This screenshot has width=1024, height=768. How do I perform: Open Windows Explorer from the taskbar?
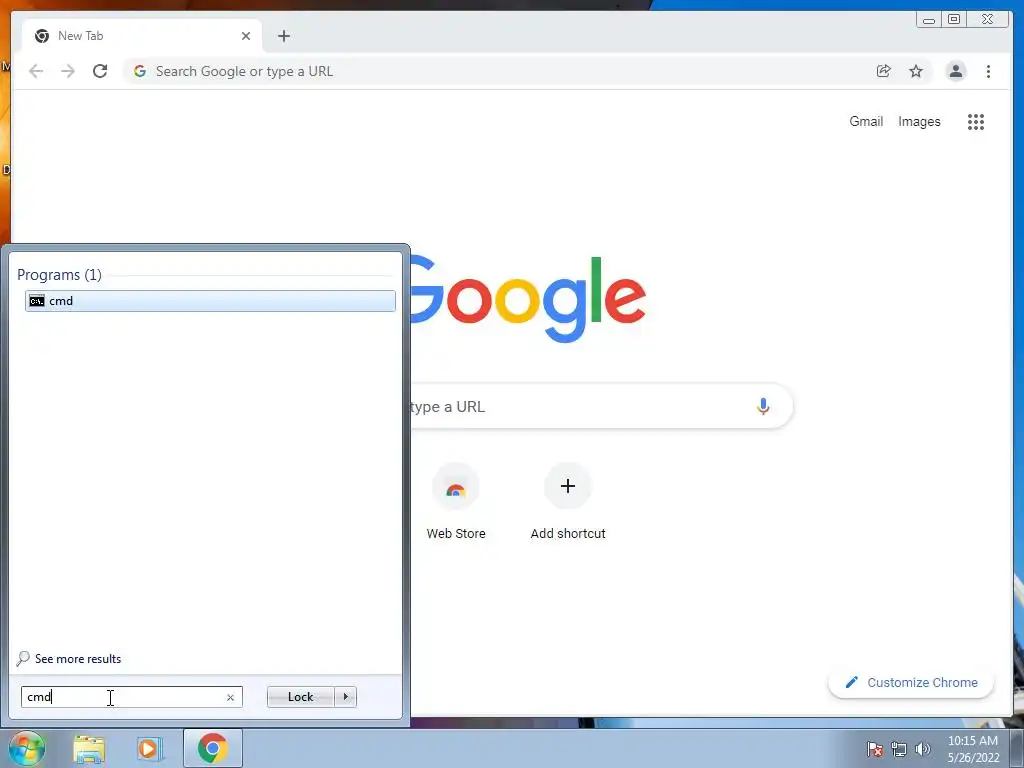point(89,749)
